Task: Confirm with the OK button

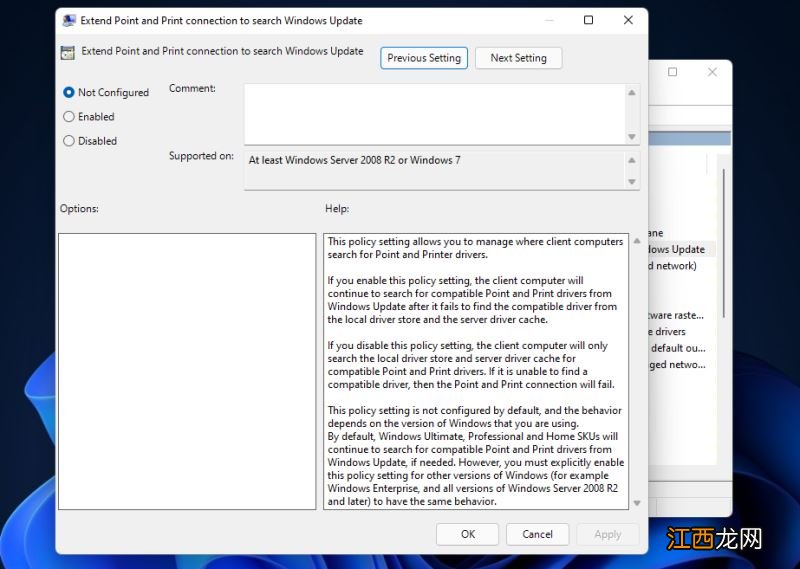Action: (467, 534)
